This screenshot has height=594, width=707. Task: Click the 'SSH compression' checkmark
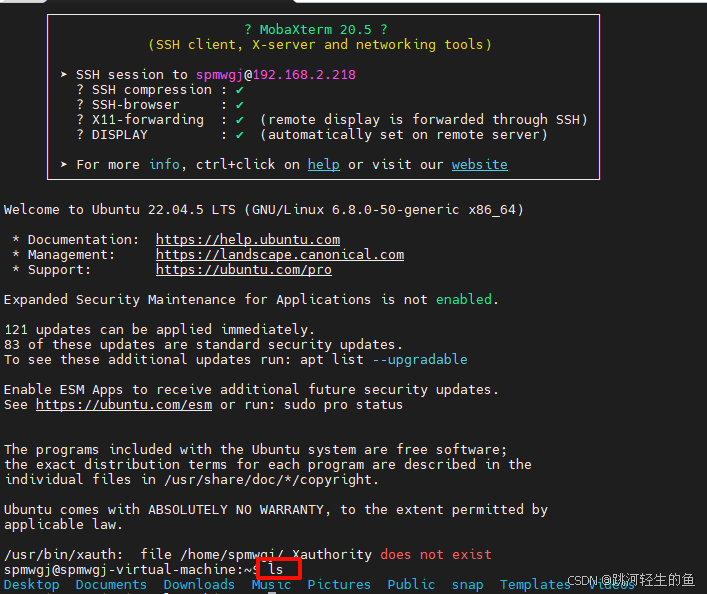tap(239, 90)
